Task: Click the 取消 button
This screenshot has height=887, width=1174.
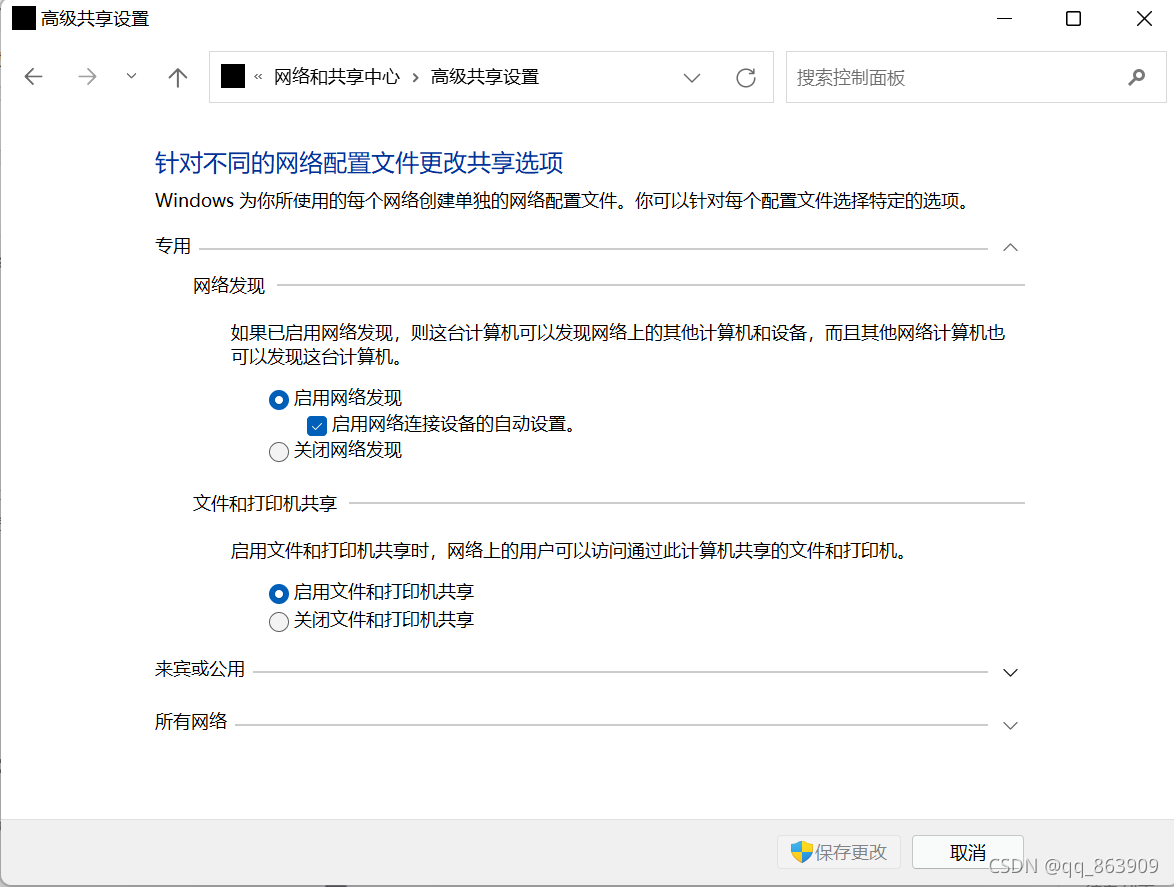Action: tap(967, 852)
